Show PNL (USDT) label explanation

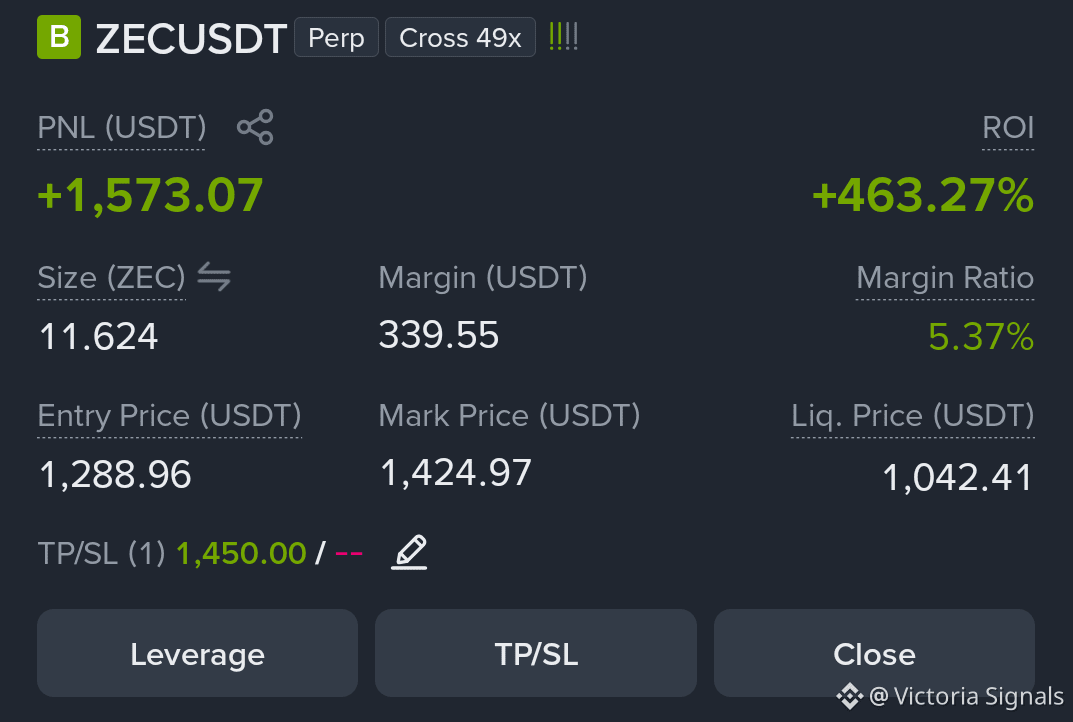click(x=122, y=128)
